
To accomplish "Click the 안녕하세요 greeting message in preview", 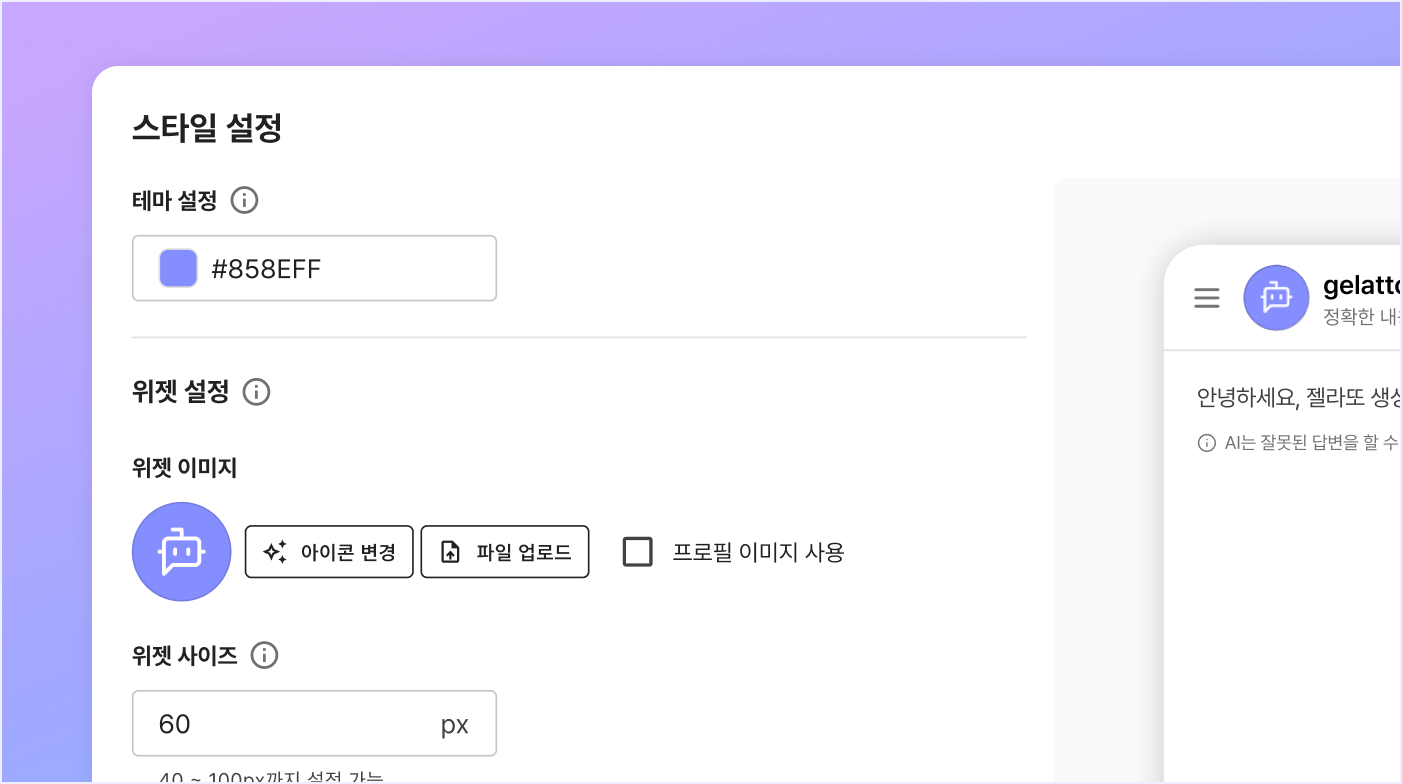I will [1297, 397].
